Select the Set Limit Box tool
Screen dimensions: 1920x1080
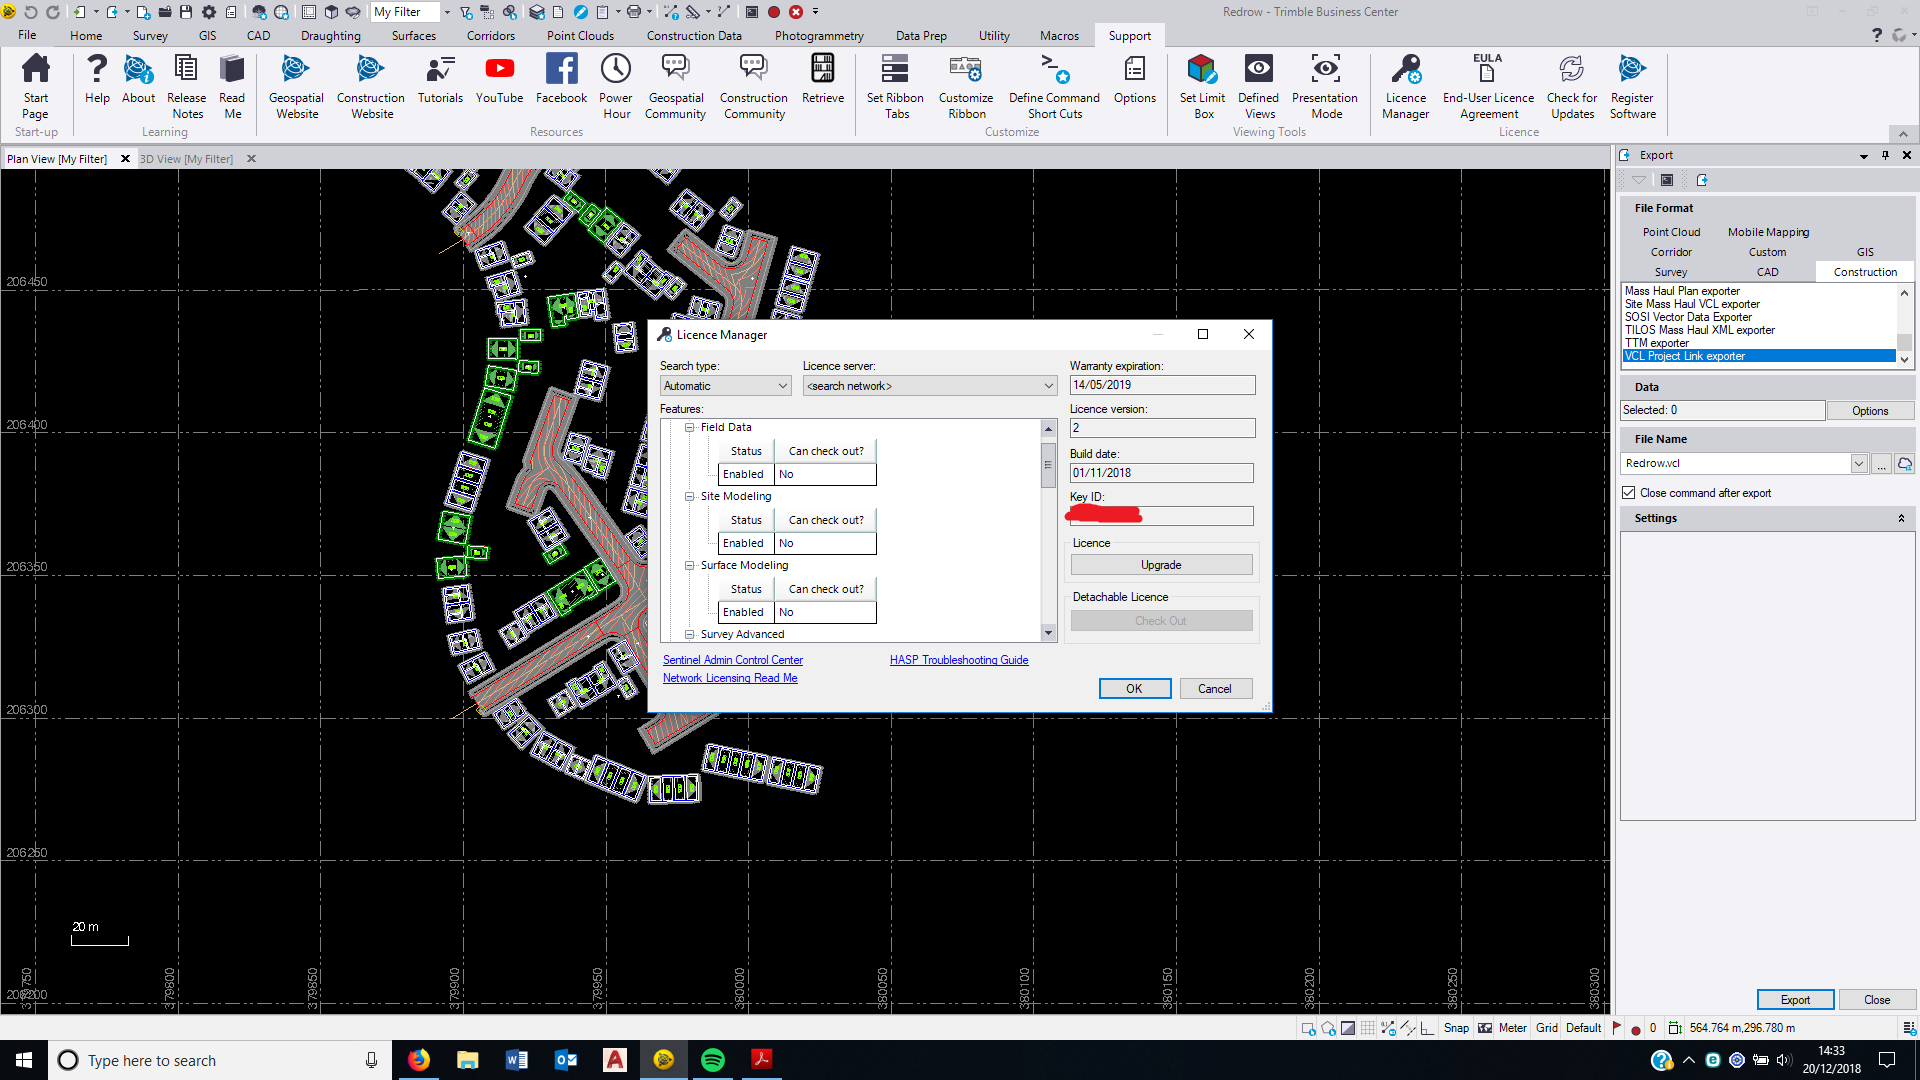(1202, 85)
